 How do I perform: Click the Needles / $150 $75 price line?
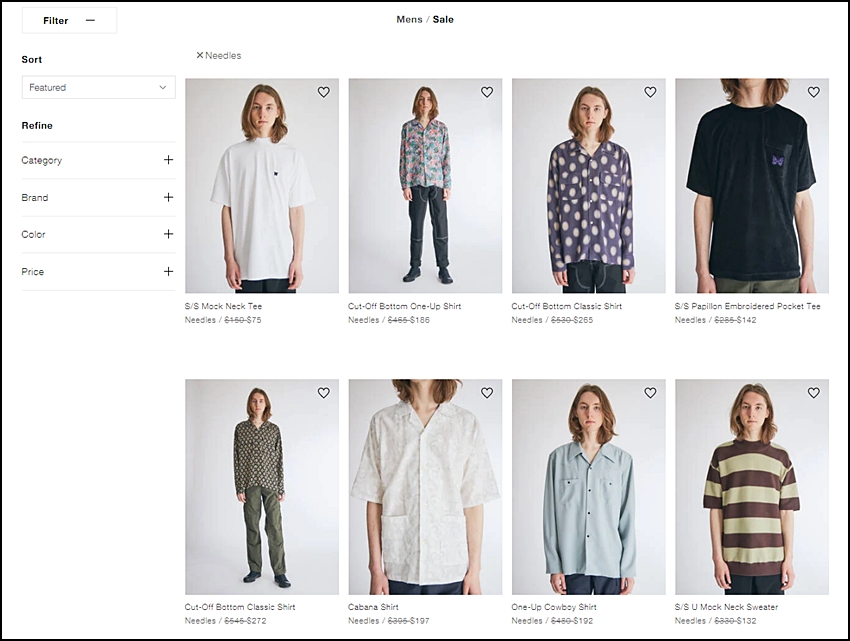click(223, 320)
